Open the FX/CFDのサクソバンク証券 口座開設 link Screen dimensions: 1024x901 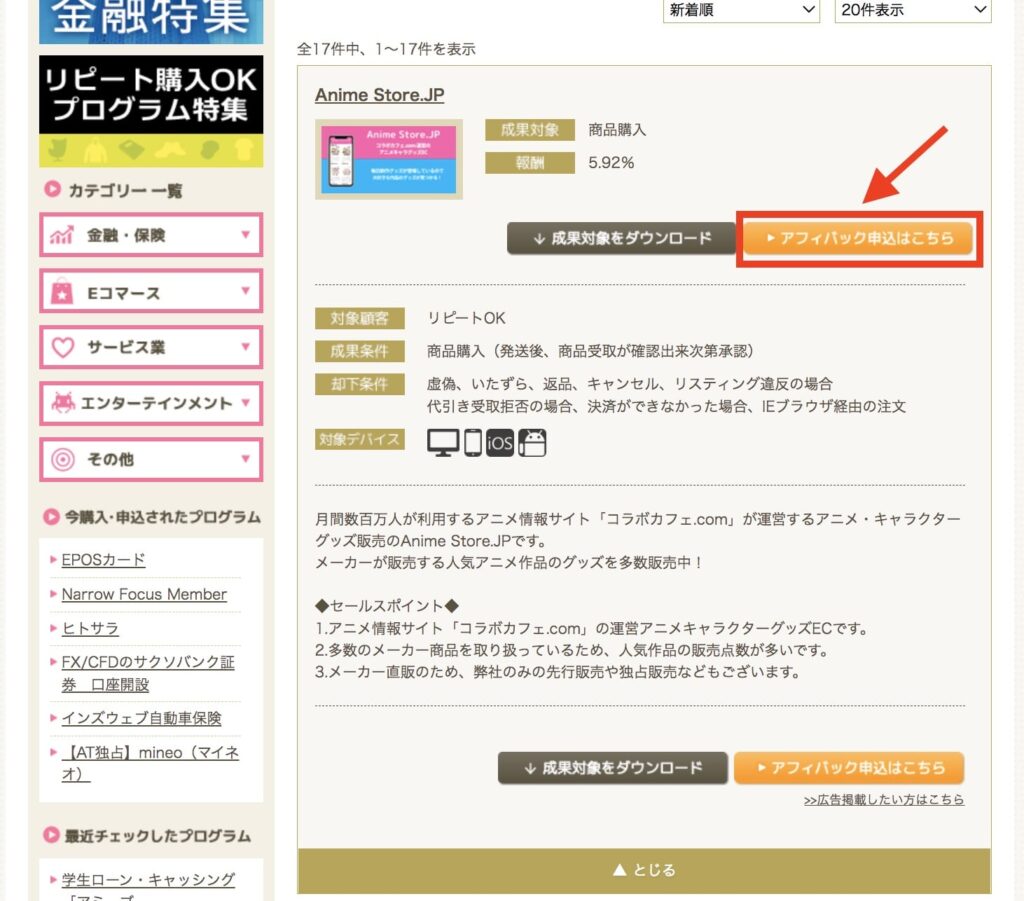[x=148, y=673]
